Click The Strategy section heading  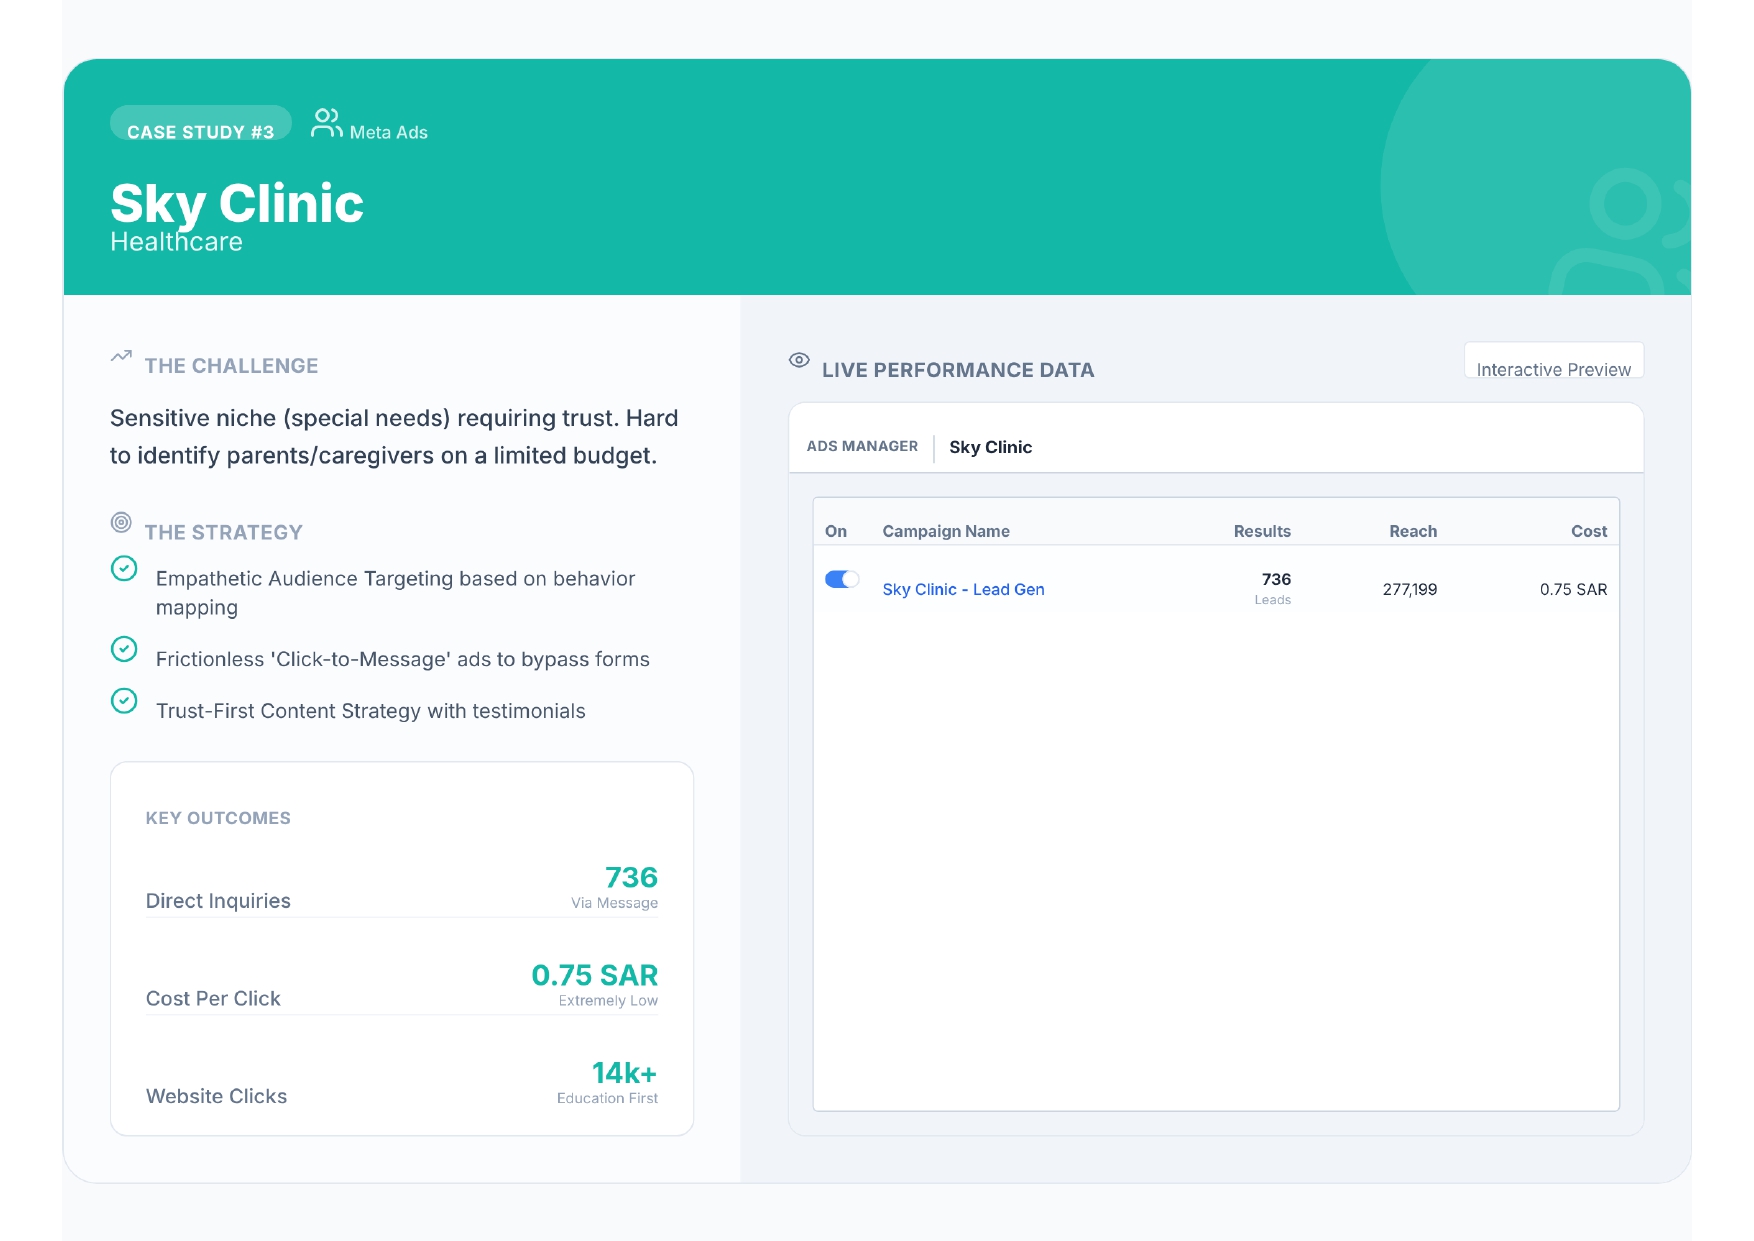coord(223,533)
